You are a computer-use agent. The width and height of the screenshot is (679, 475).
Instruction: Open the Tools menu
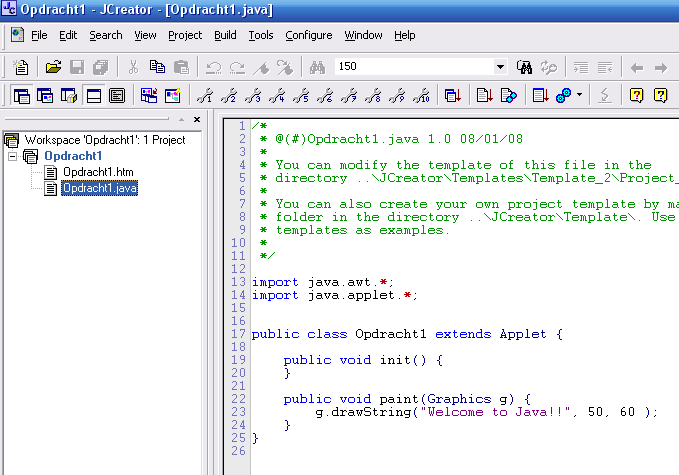(x=261, y=35)
